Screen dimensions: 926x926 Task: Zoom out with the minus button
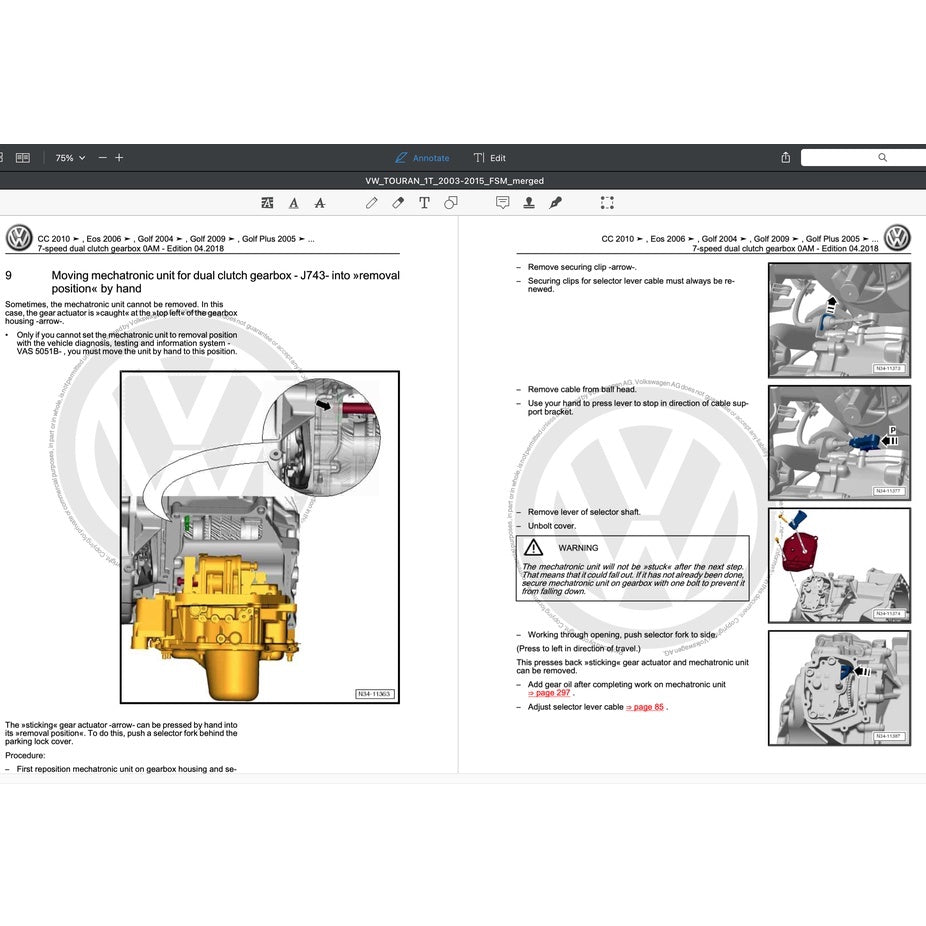[x=102, y=158]
